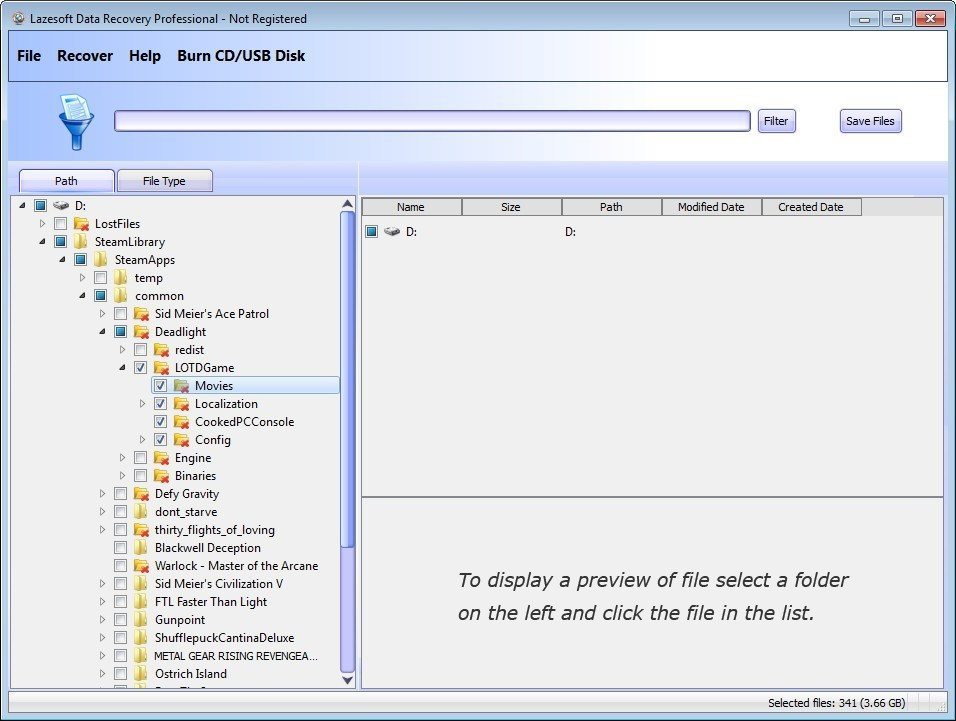The image size is (956, 721).
Task: Open the Recover menu
Action: 85,56
